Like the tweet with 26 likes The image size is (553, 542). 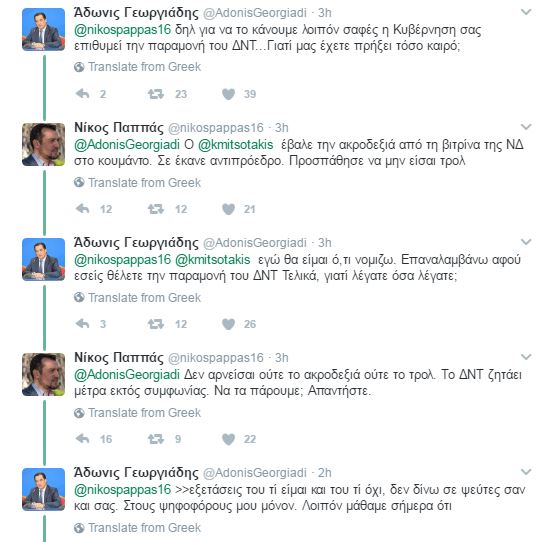click(229, 324)
